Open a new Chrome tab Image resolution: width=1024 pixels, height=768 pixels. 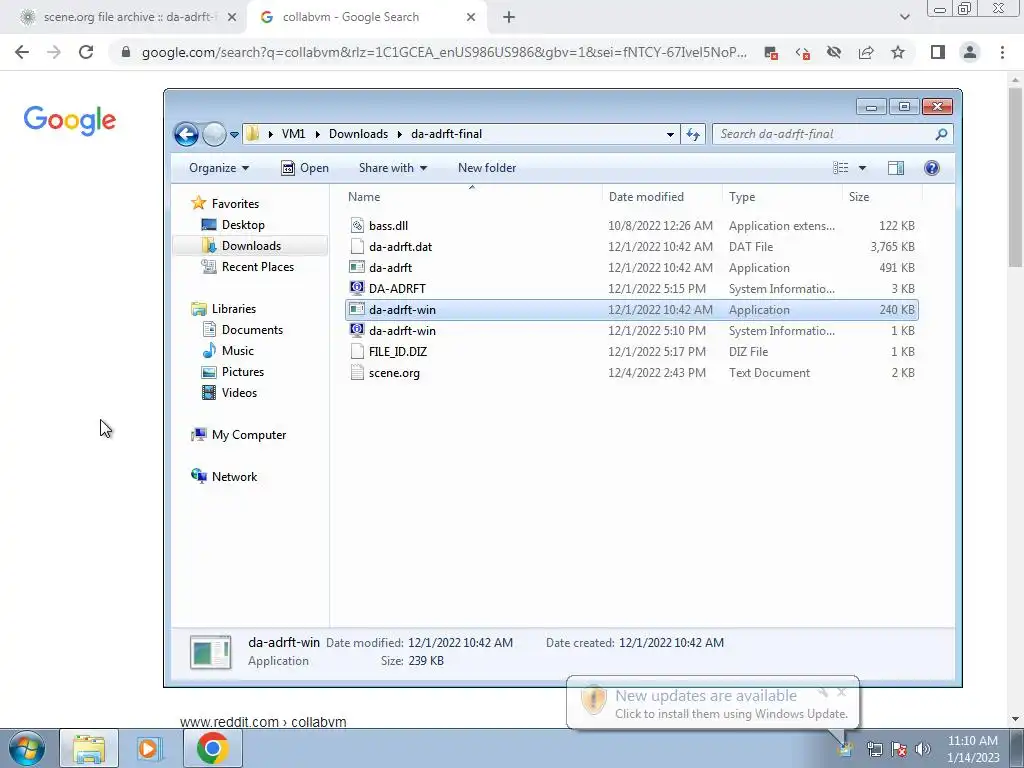click(x=509, y=18)
